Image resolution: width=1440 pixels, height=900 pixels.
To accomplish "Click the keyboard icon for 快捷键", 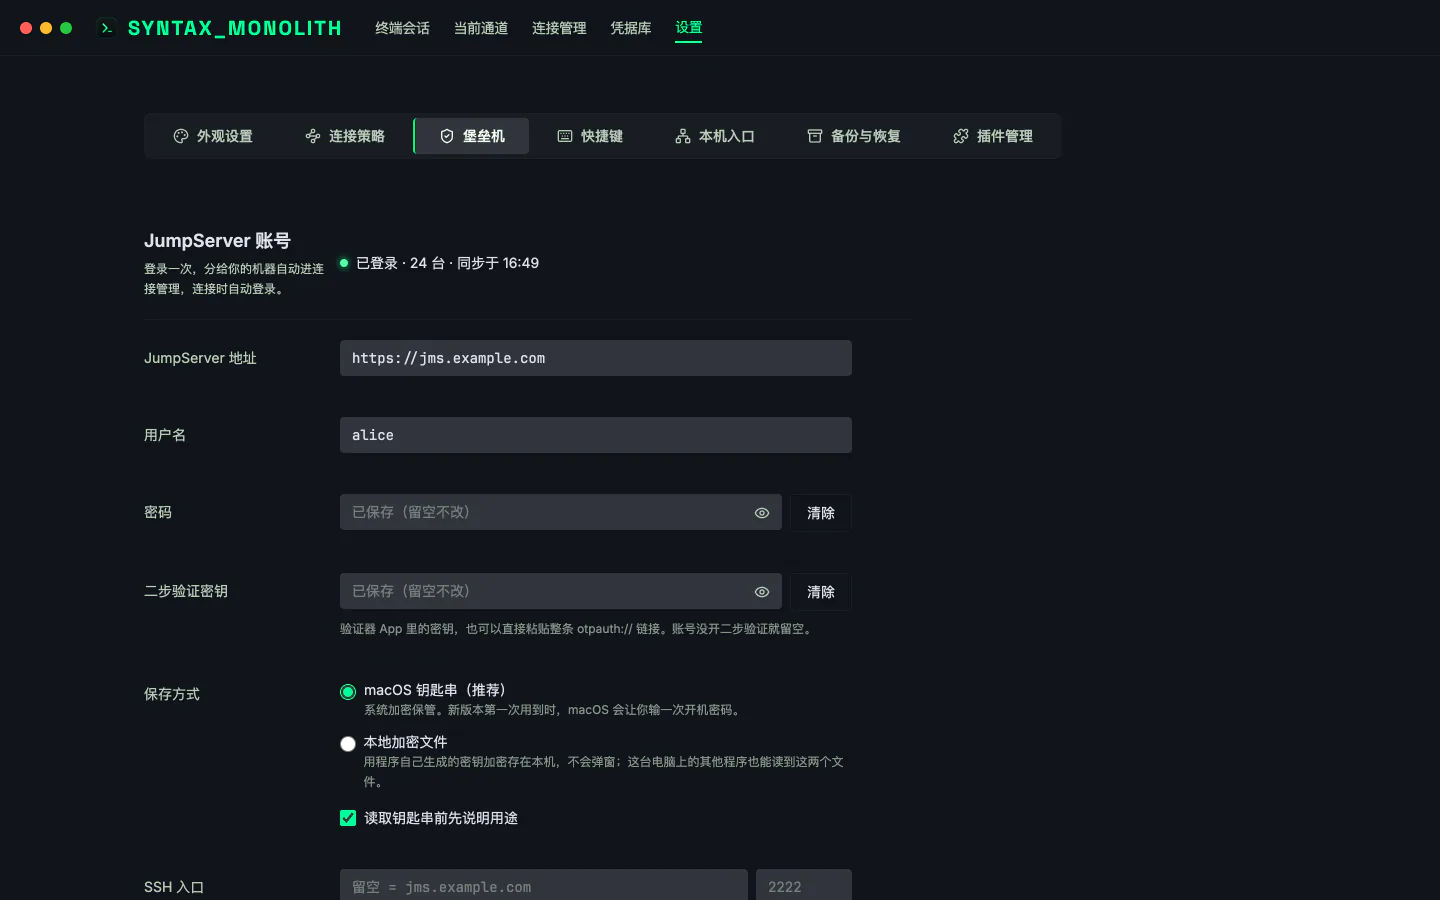I will 565,136.
